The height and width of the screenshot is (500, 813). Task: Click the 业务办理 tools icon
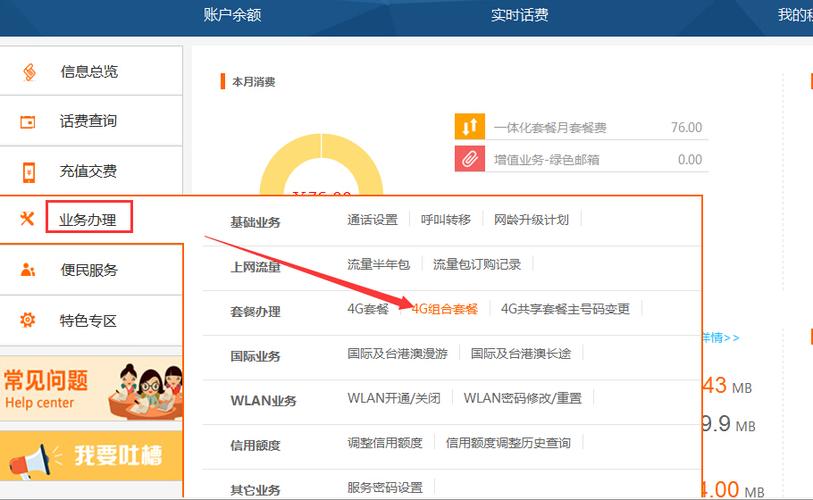tap(27, 219)
